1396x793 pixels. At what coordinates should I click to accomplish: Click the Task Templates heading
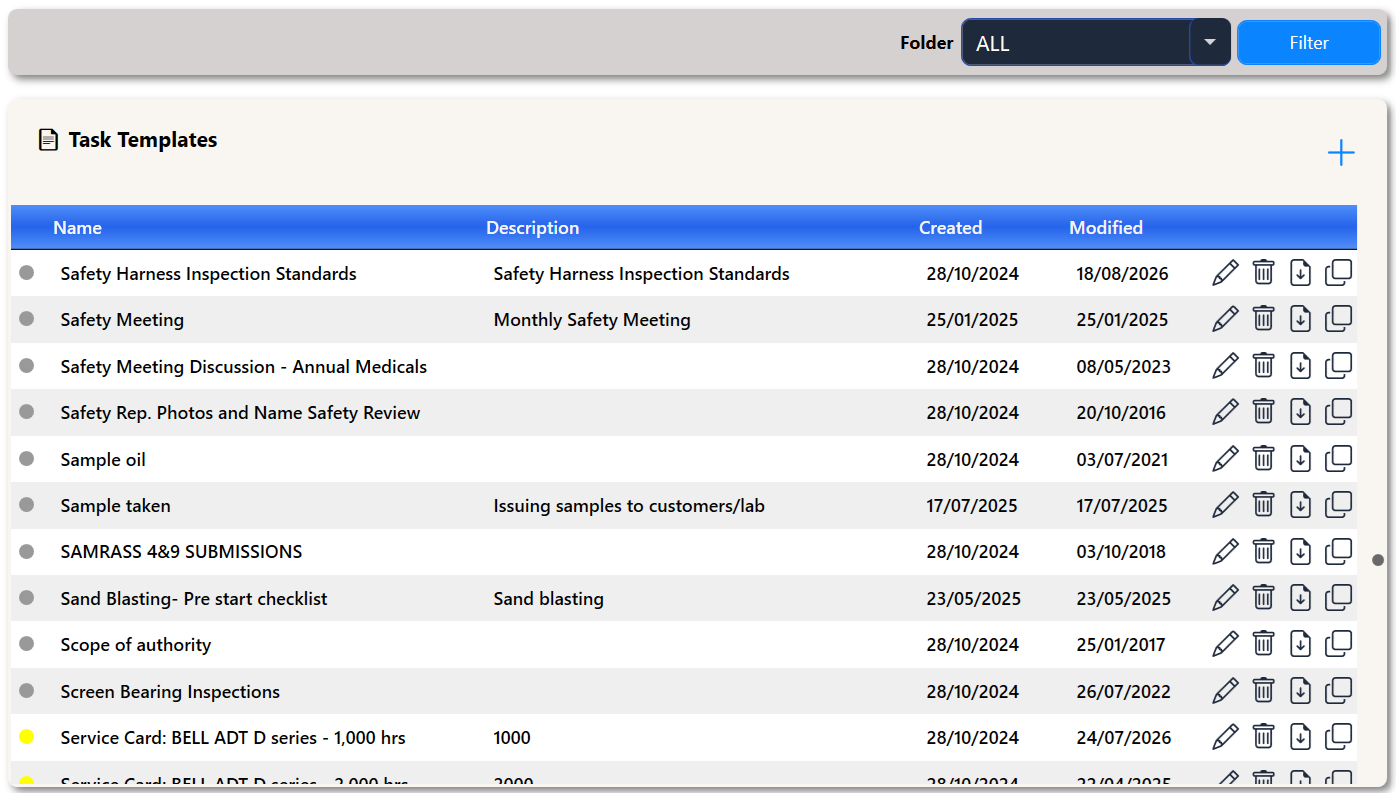pyautogui.click(x=143, y=140)
